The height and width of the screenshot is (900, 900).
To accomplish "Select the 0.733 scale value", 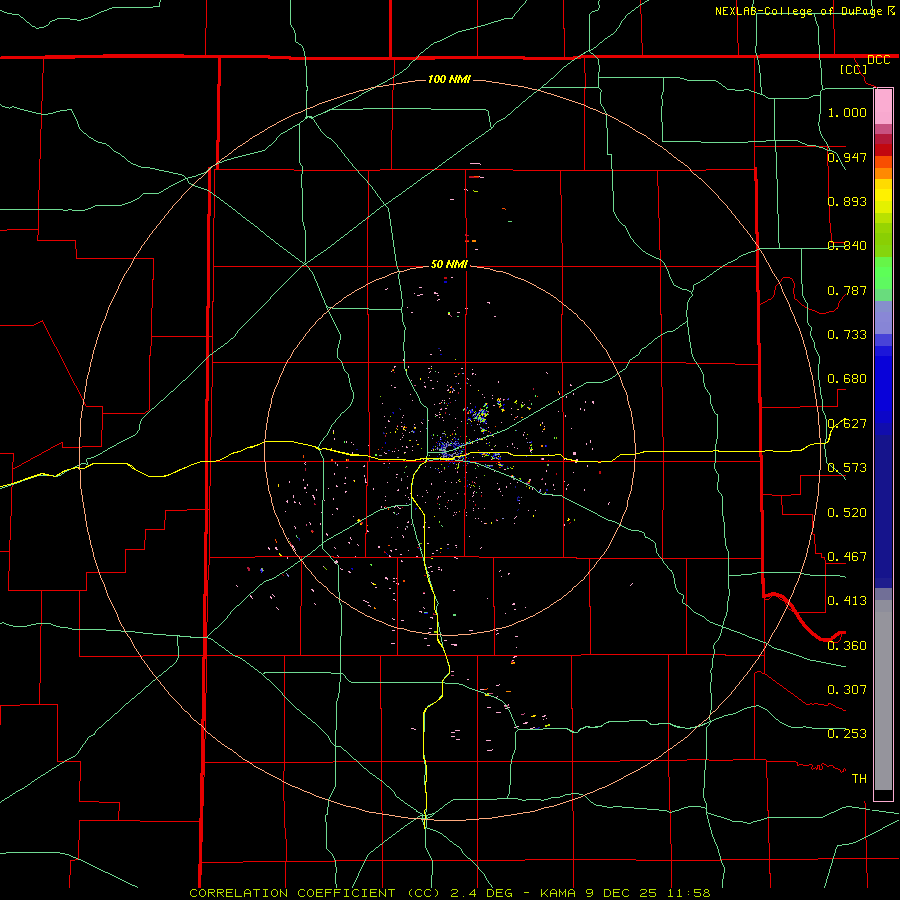I will 847,335.
